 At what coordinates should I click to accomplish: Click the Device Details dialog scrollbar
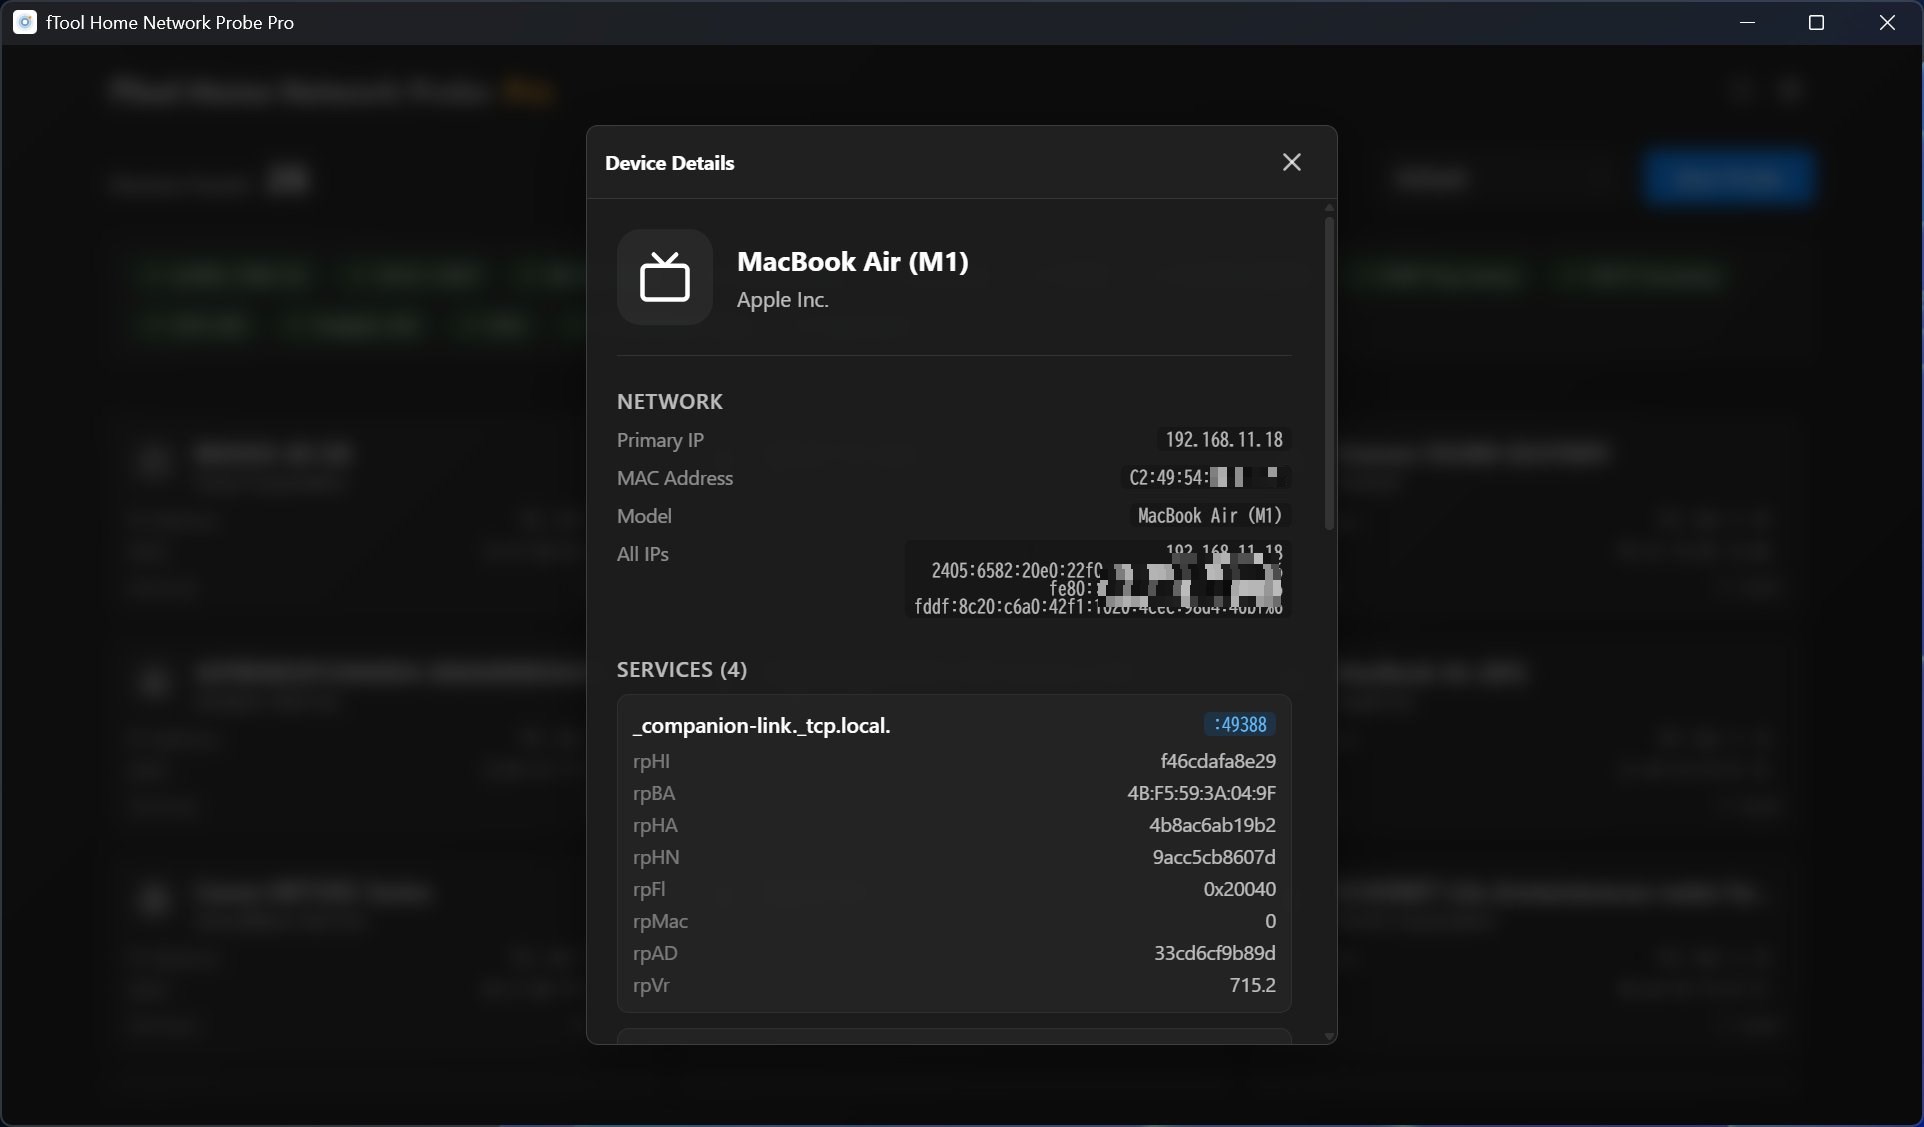tap(1328, 371)
